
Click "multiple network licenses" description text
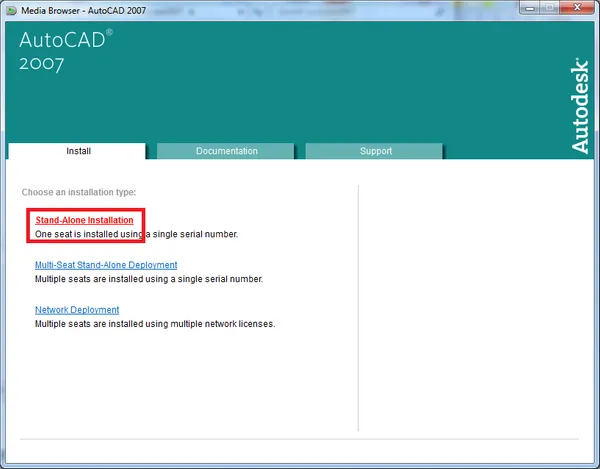click(154, 324)
